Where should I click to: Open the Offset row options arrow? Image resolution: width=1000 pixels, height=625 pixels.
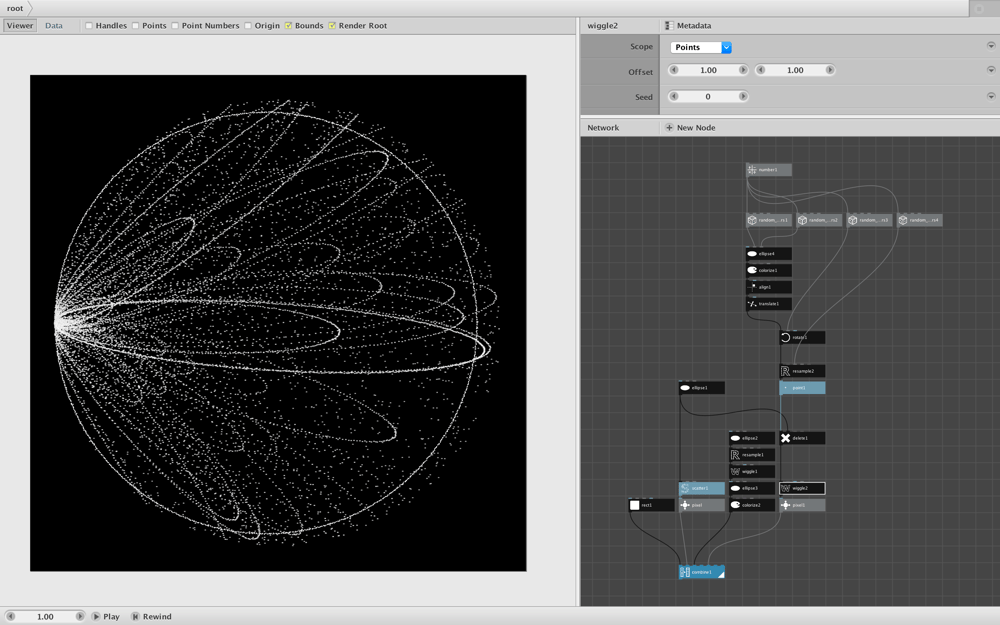pyautogui.click(x=990, y=70)
